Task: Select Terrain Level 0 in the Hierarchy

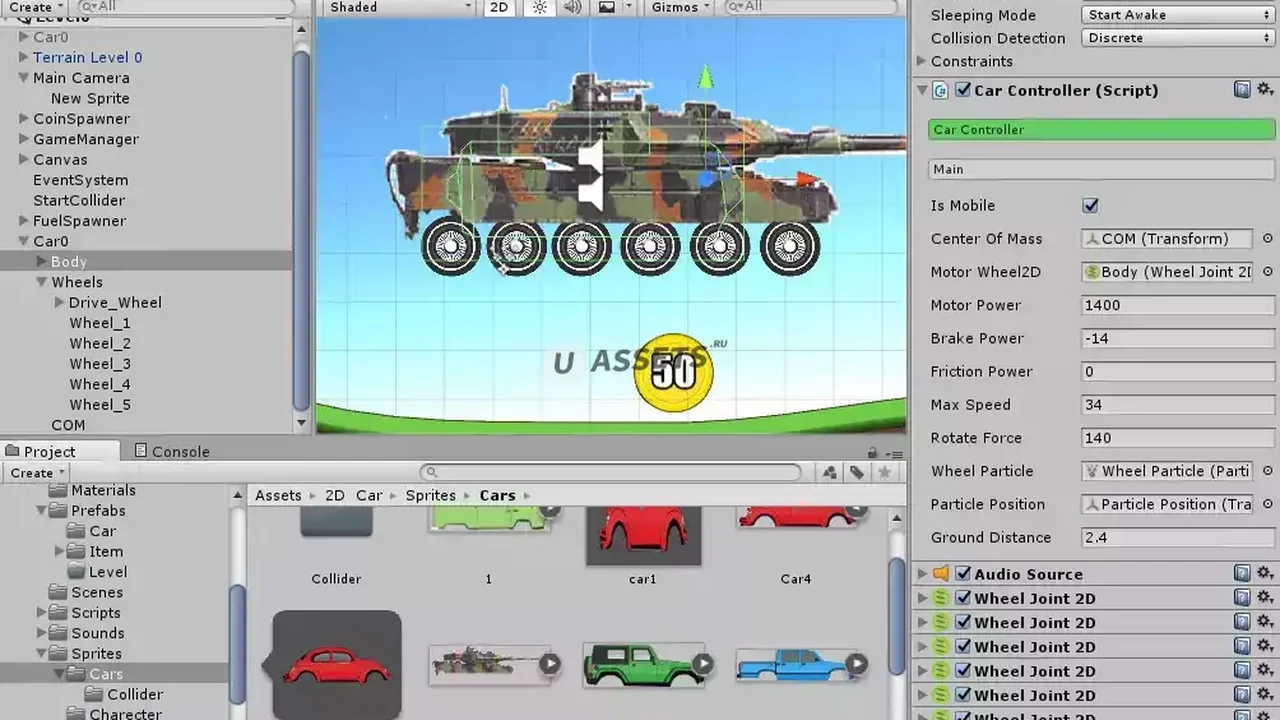Action: (88, 57)
